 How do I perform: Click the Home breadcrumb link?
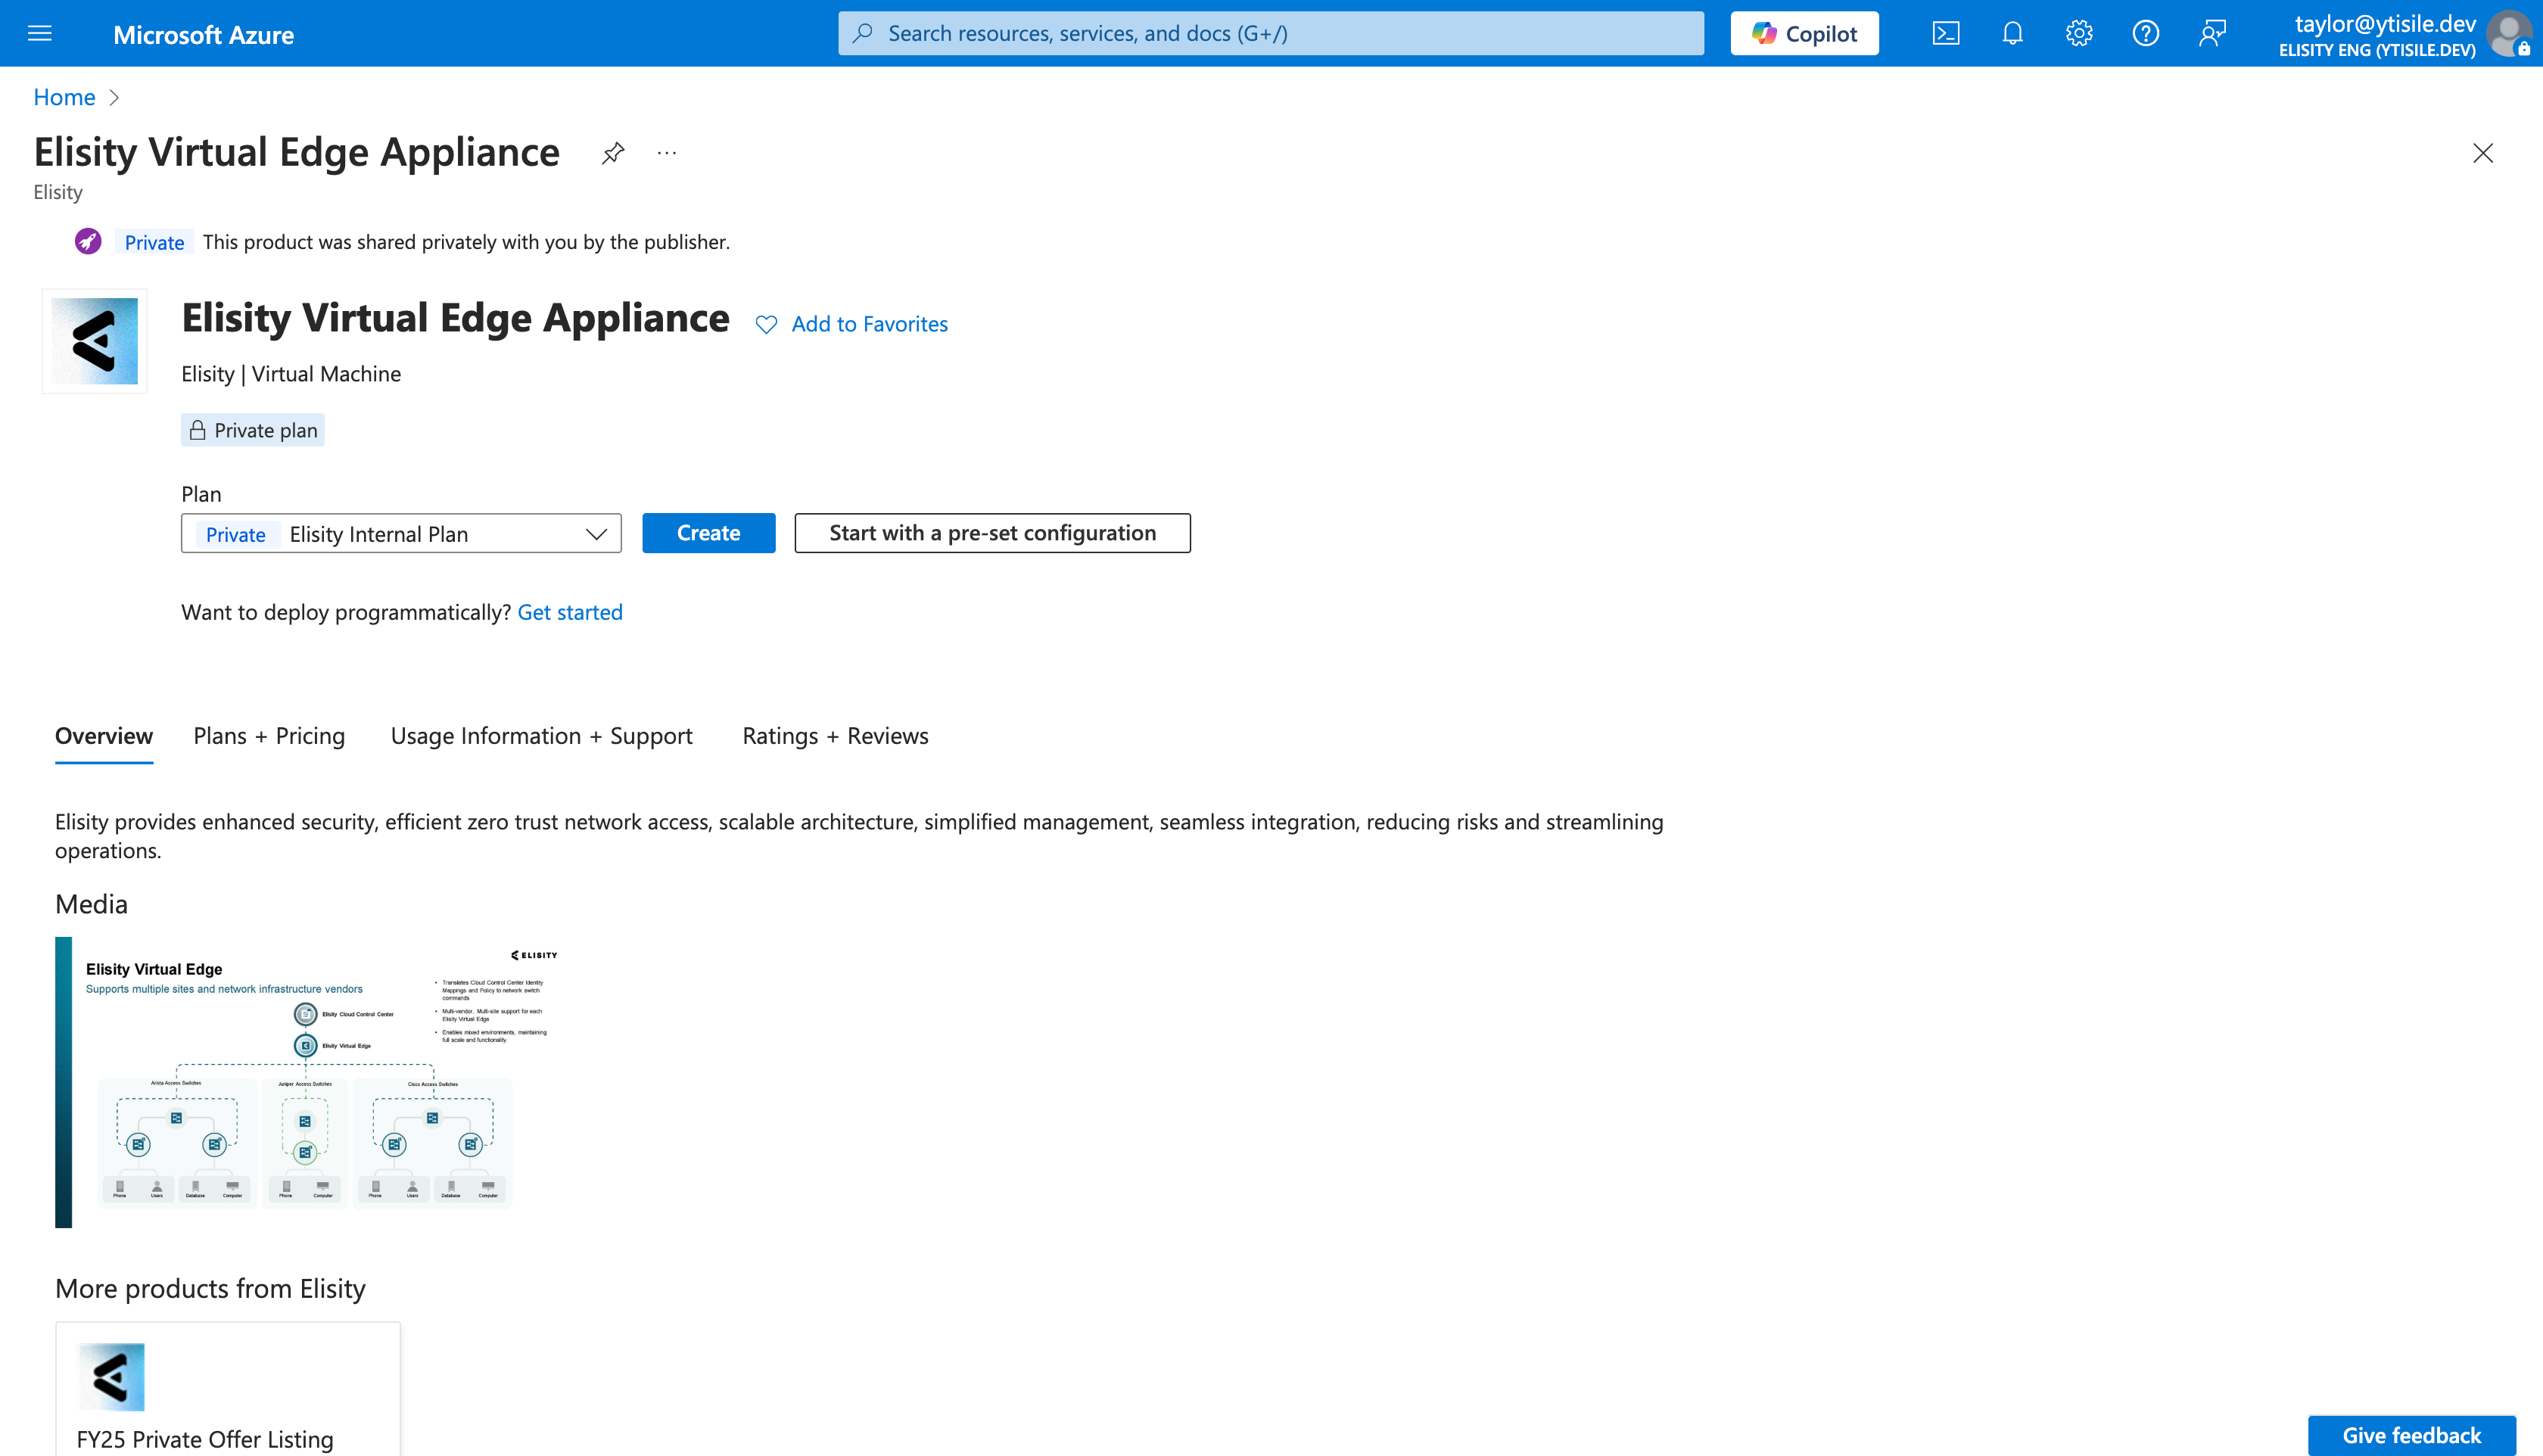pyautogui.click(x=64, y=97)
